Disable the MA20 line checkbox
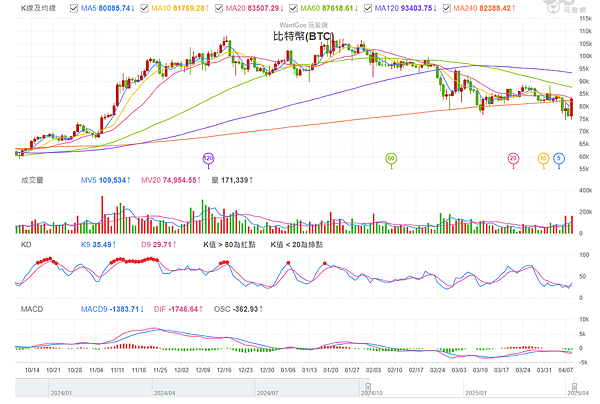Image resolution: width=600 pixels, height=404 pixels. coord(219,8)
